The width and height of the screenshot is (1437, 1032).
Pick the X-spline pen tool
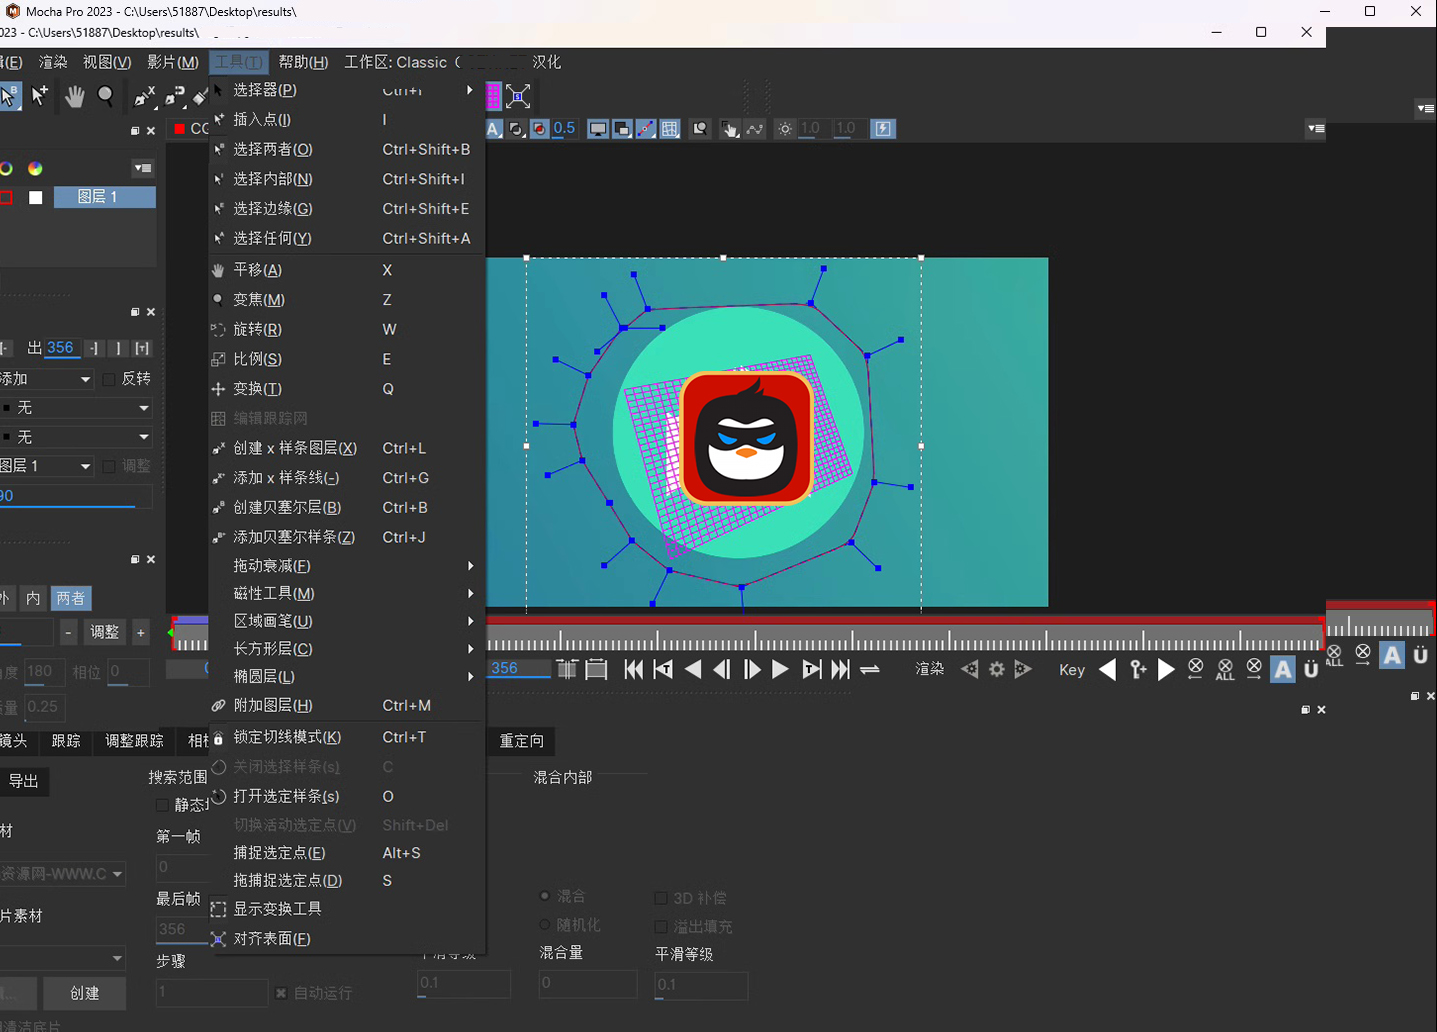pos(145,96)
